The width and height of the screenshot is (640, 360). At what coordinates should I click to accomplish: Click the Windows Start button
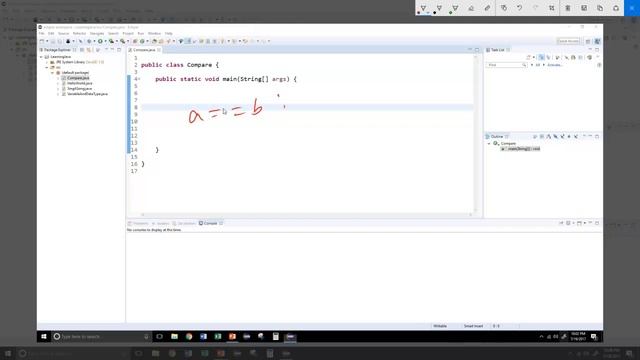coord(44,337)
